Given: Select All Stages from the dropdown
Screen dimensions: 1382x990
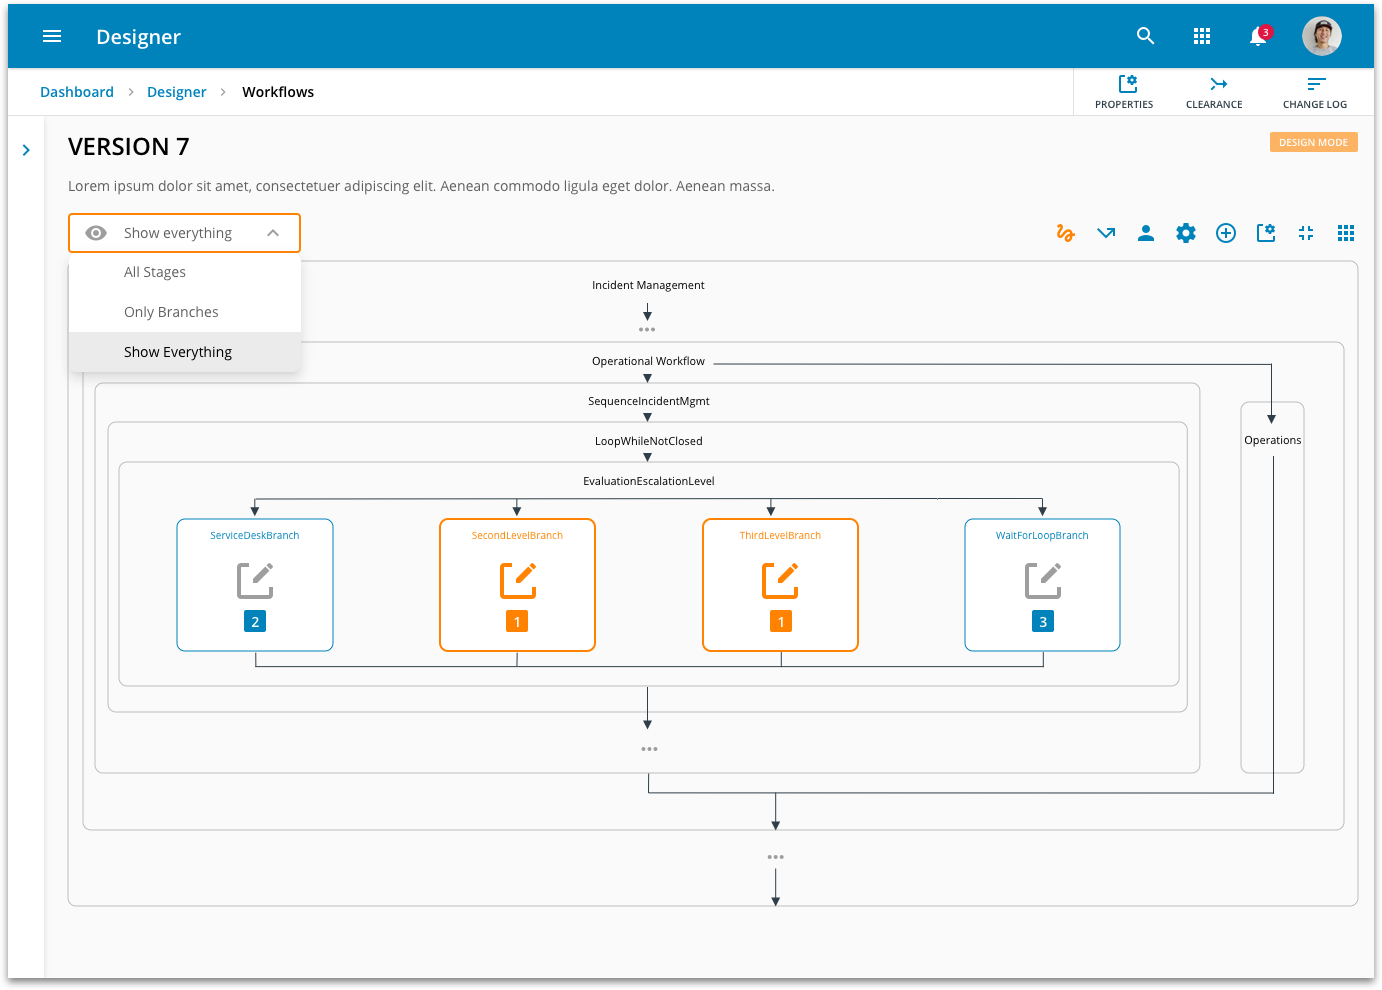Looking at the screenshot, I should click(x=155, y=272).
